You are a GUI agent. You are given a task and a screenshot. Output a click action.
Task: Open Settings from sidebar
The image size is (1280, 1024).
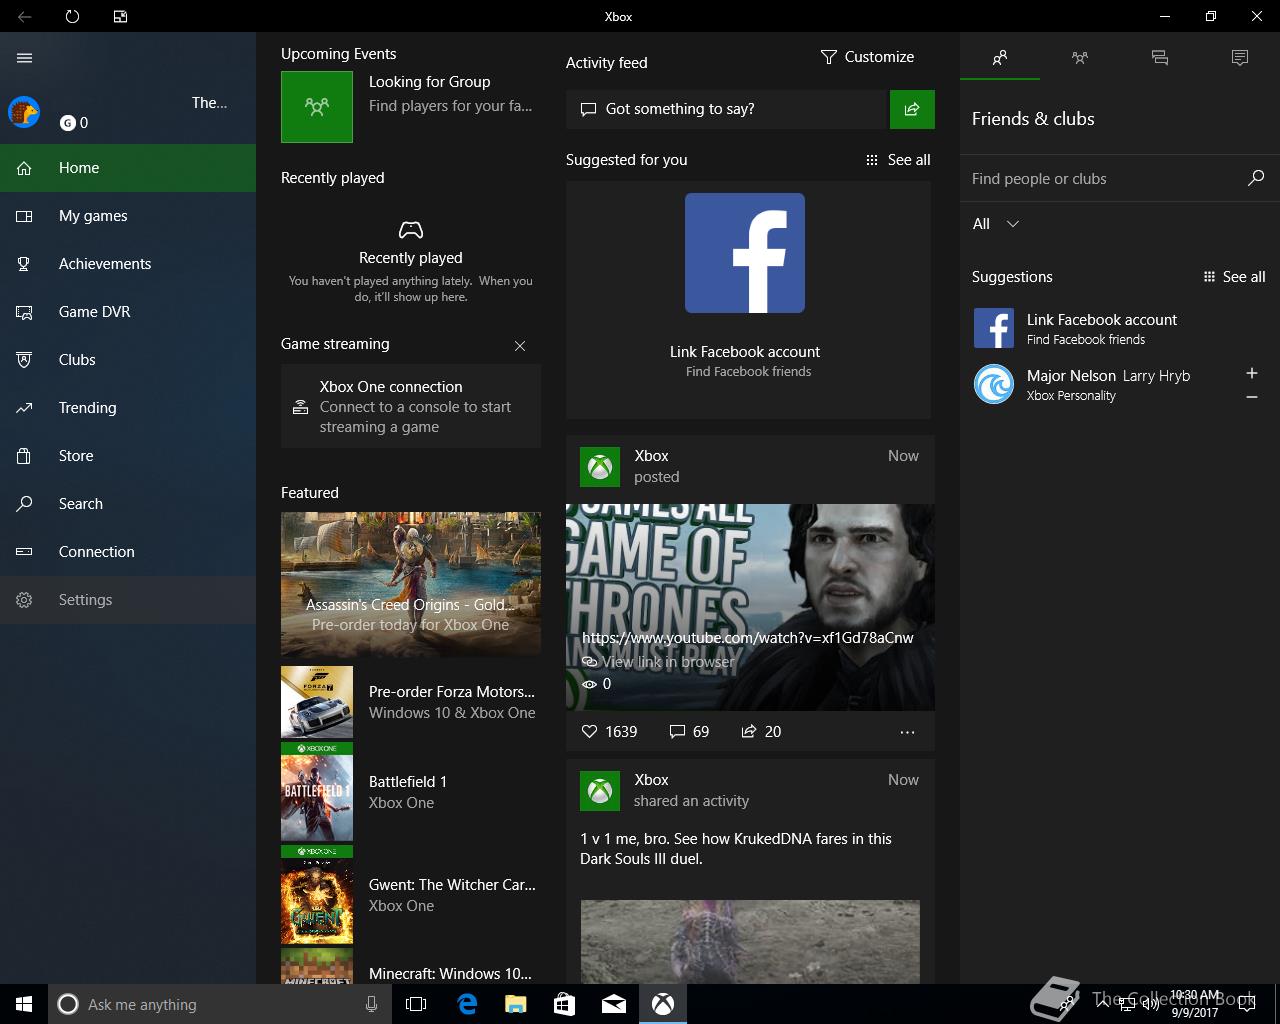[128, 600]
